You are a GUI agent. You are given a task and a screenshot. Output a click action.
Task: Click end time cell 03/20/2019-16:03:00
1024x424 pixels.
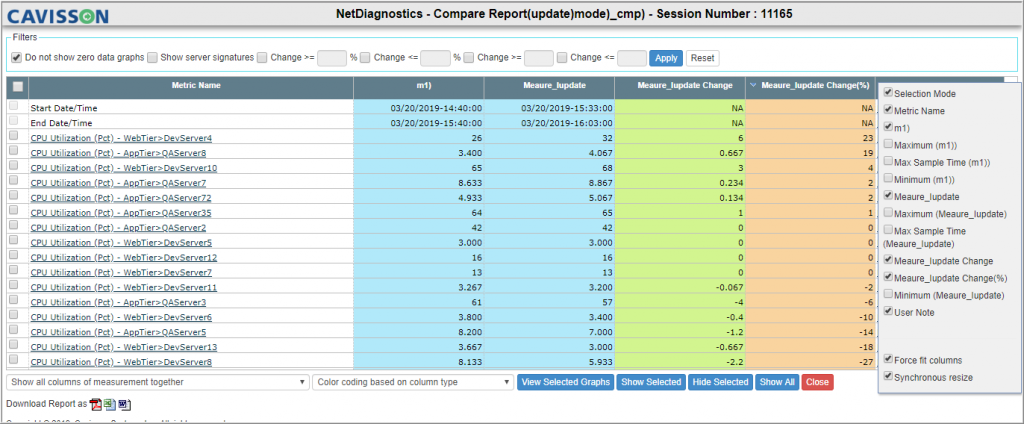(x=567, y=123)
